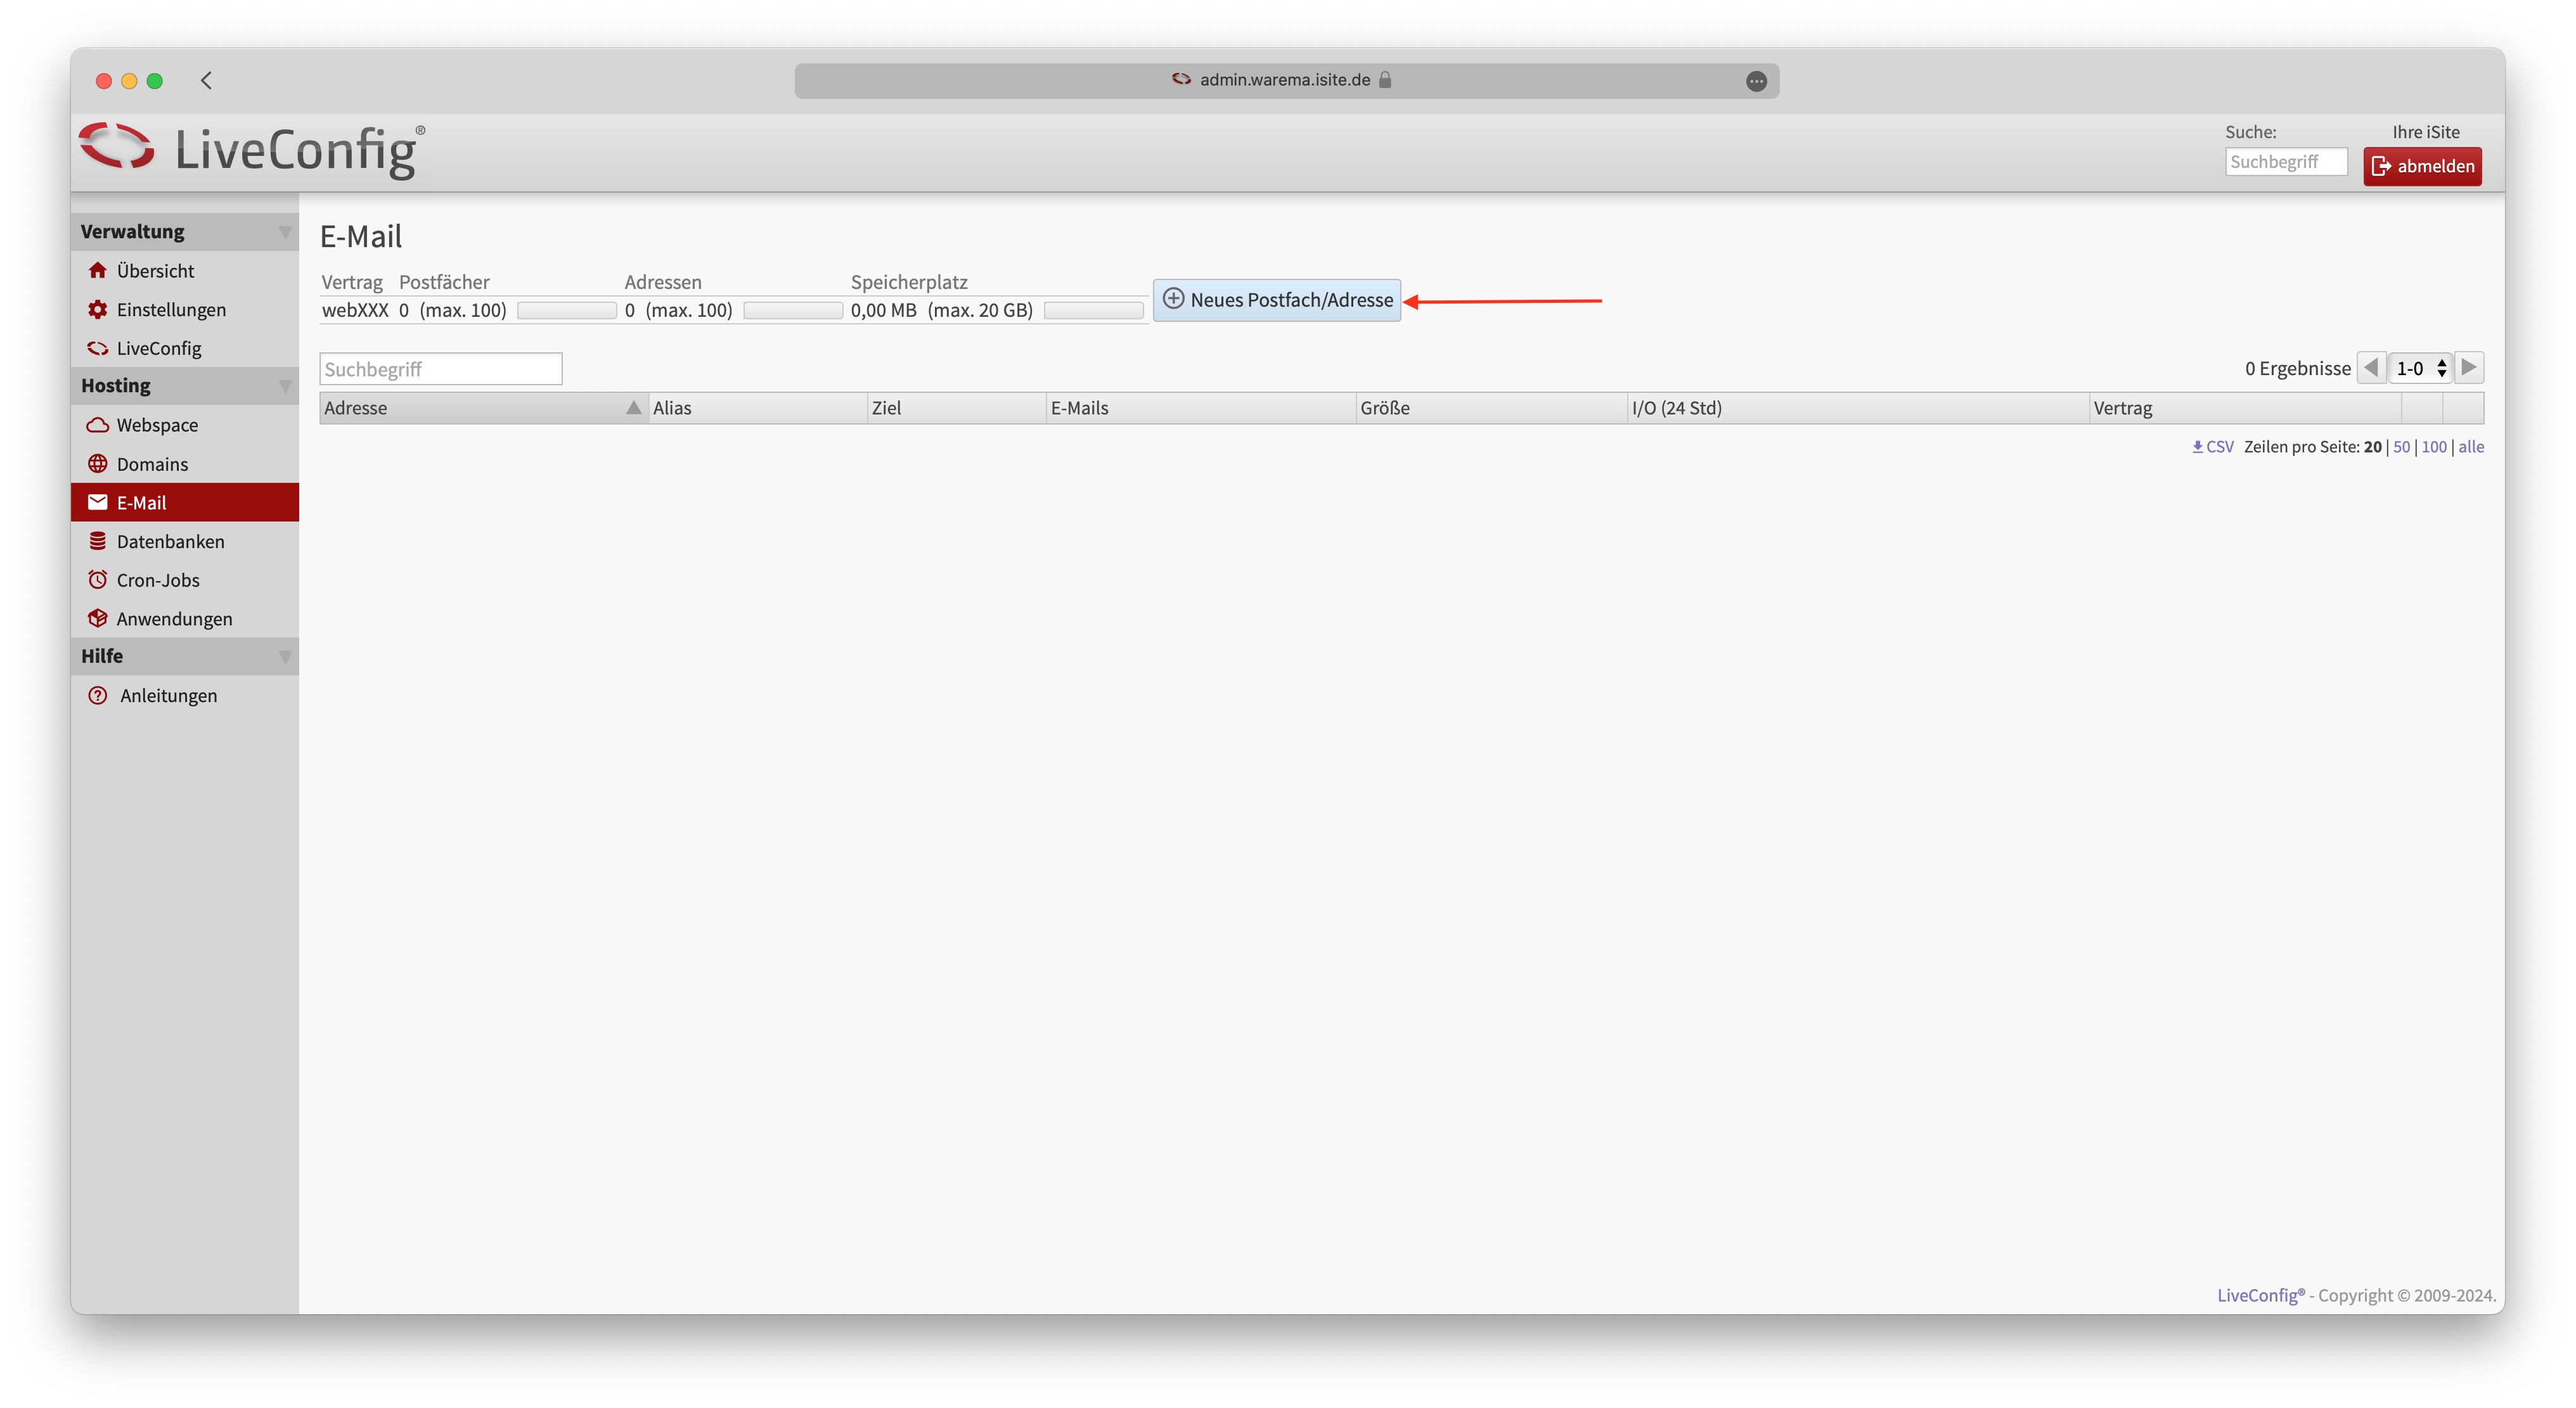Open the 1-0 page range dropdown
Image resolution: width=2576 pixels, height=1408 pixels.
click(2420, 368)
